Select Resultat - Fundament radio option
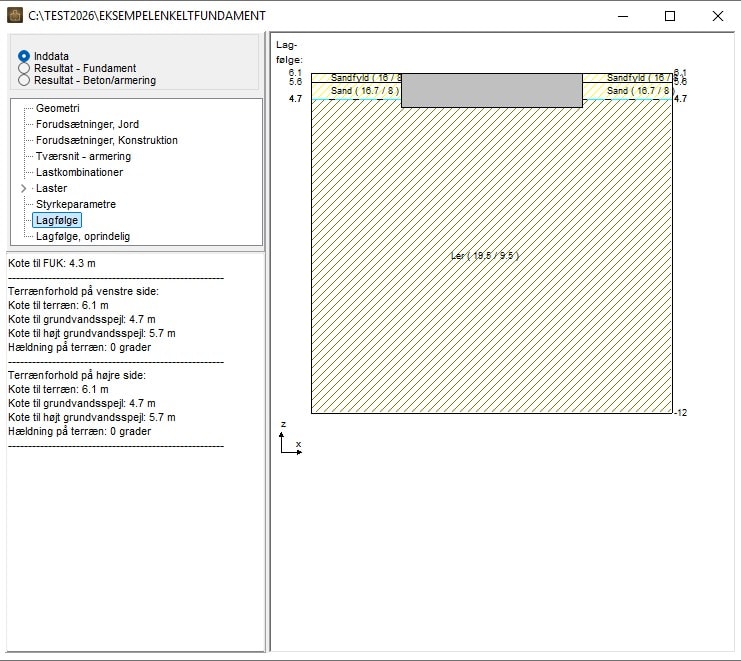Viewport: 741px width, 661px height. 24,68
